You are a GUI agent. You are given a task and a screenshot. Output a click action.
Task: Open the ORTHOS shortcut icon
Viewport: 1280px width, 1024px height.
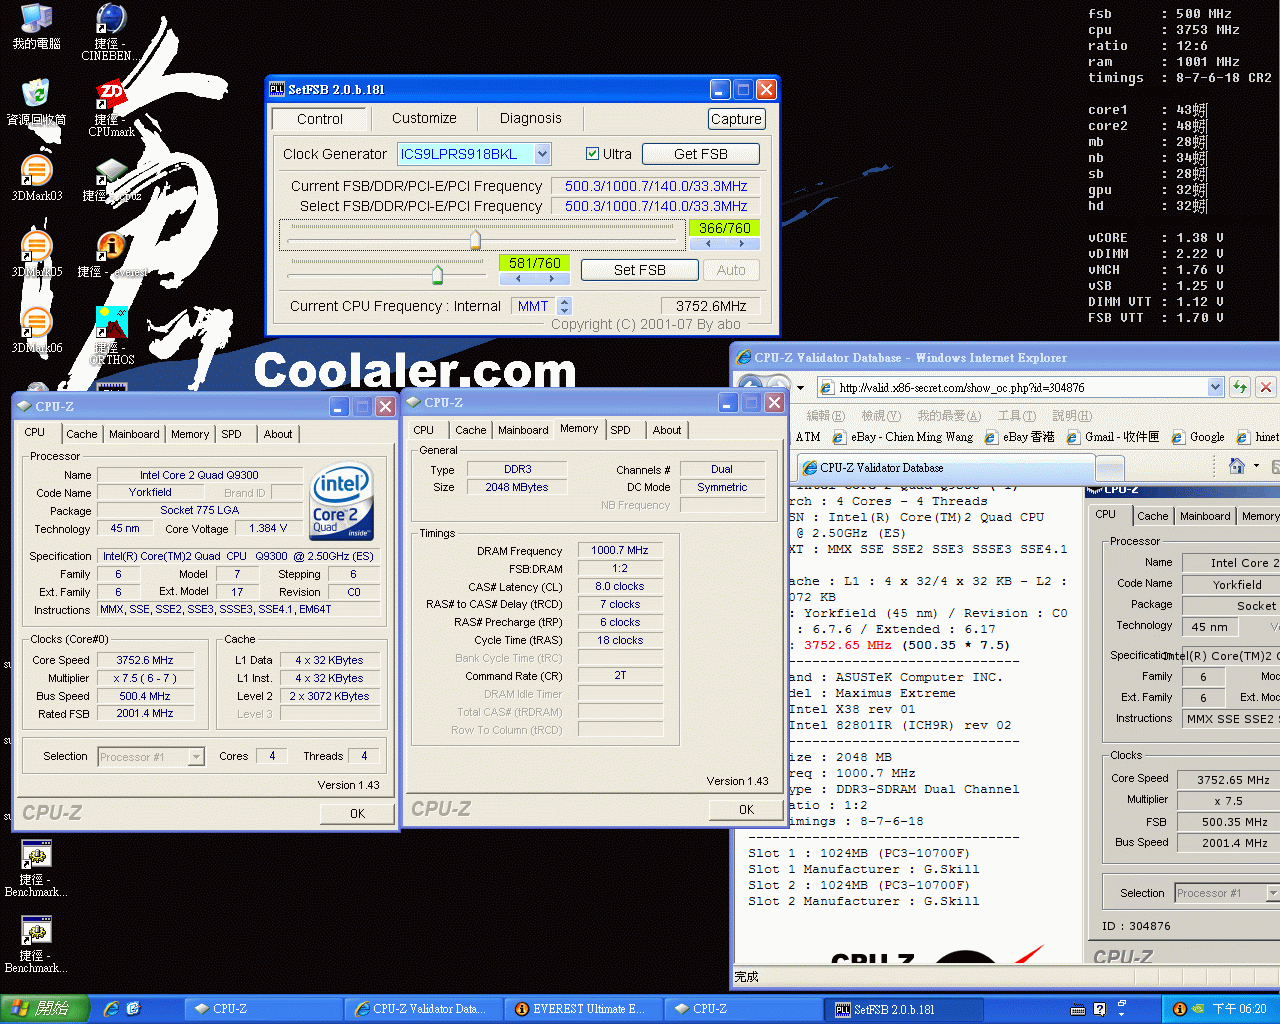(x=111, y=323)
